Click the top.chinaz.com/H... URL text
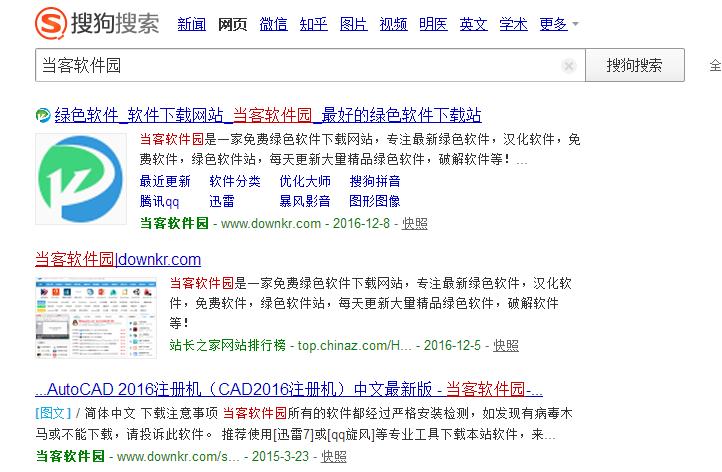This screenshot has height=472, width=722. [355, 345]
